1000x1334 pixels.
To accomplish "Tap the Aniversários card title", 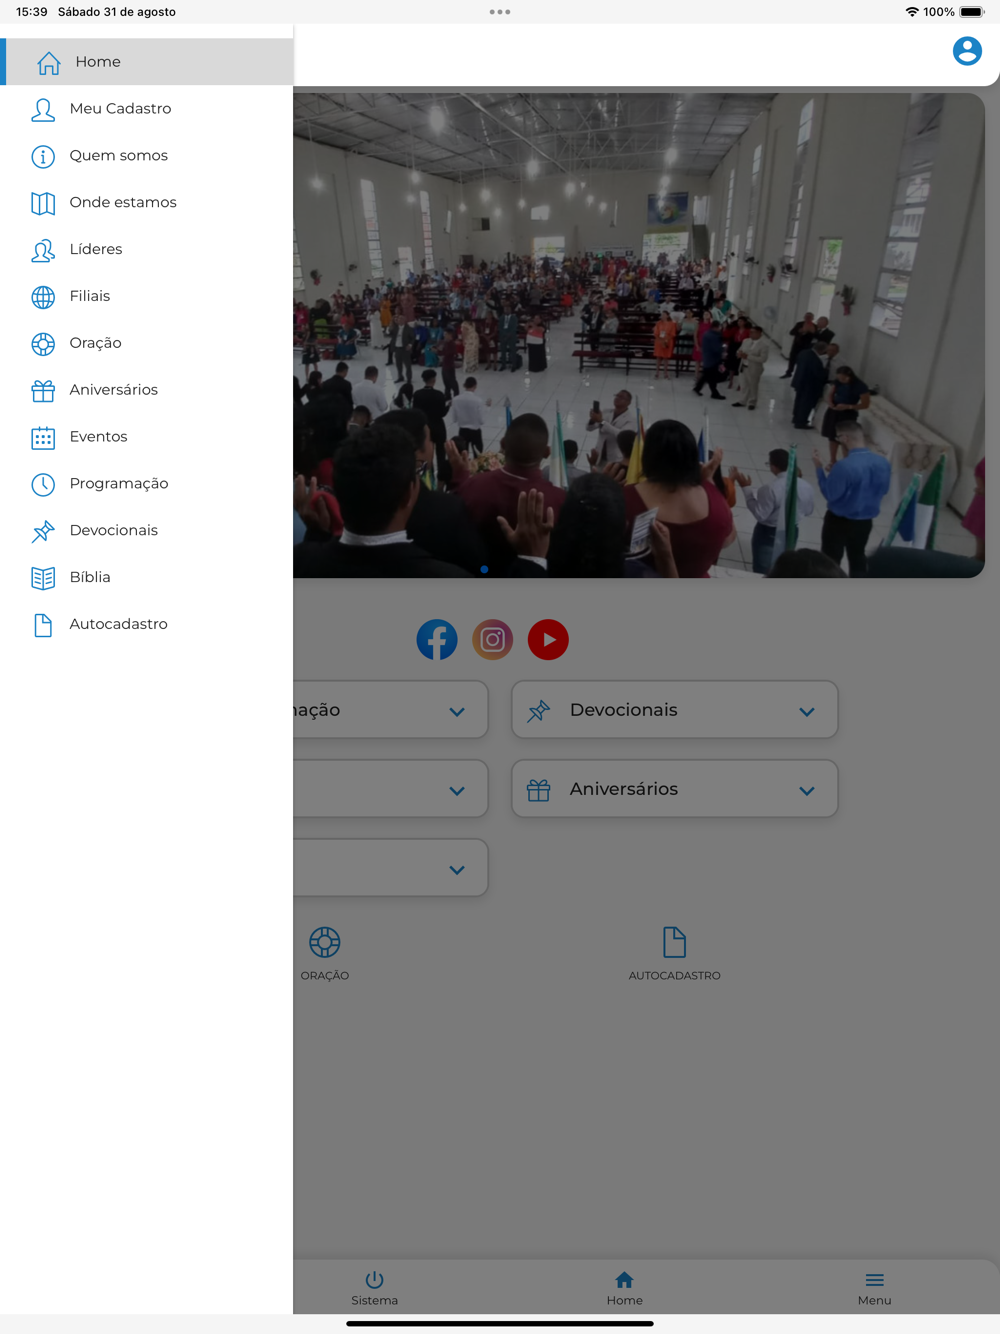I will (x=624, y=789).
